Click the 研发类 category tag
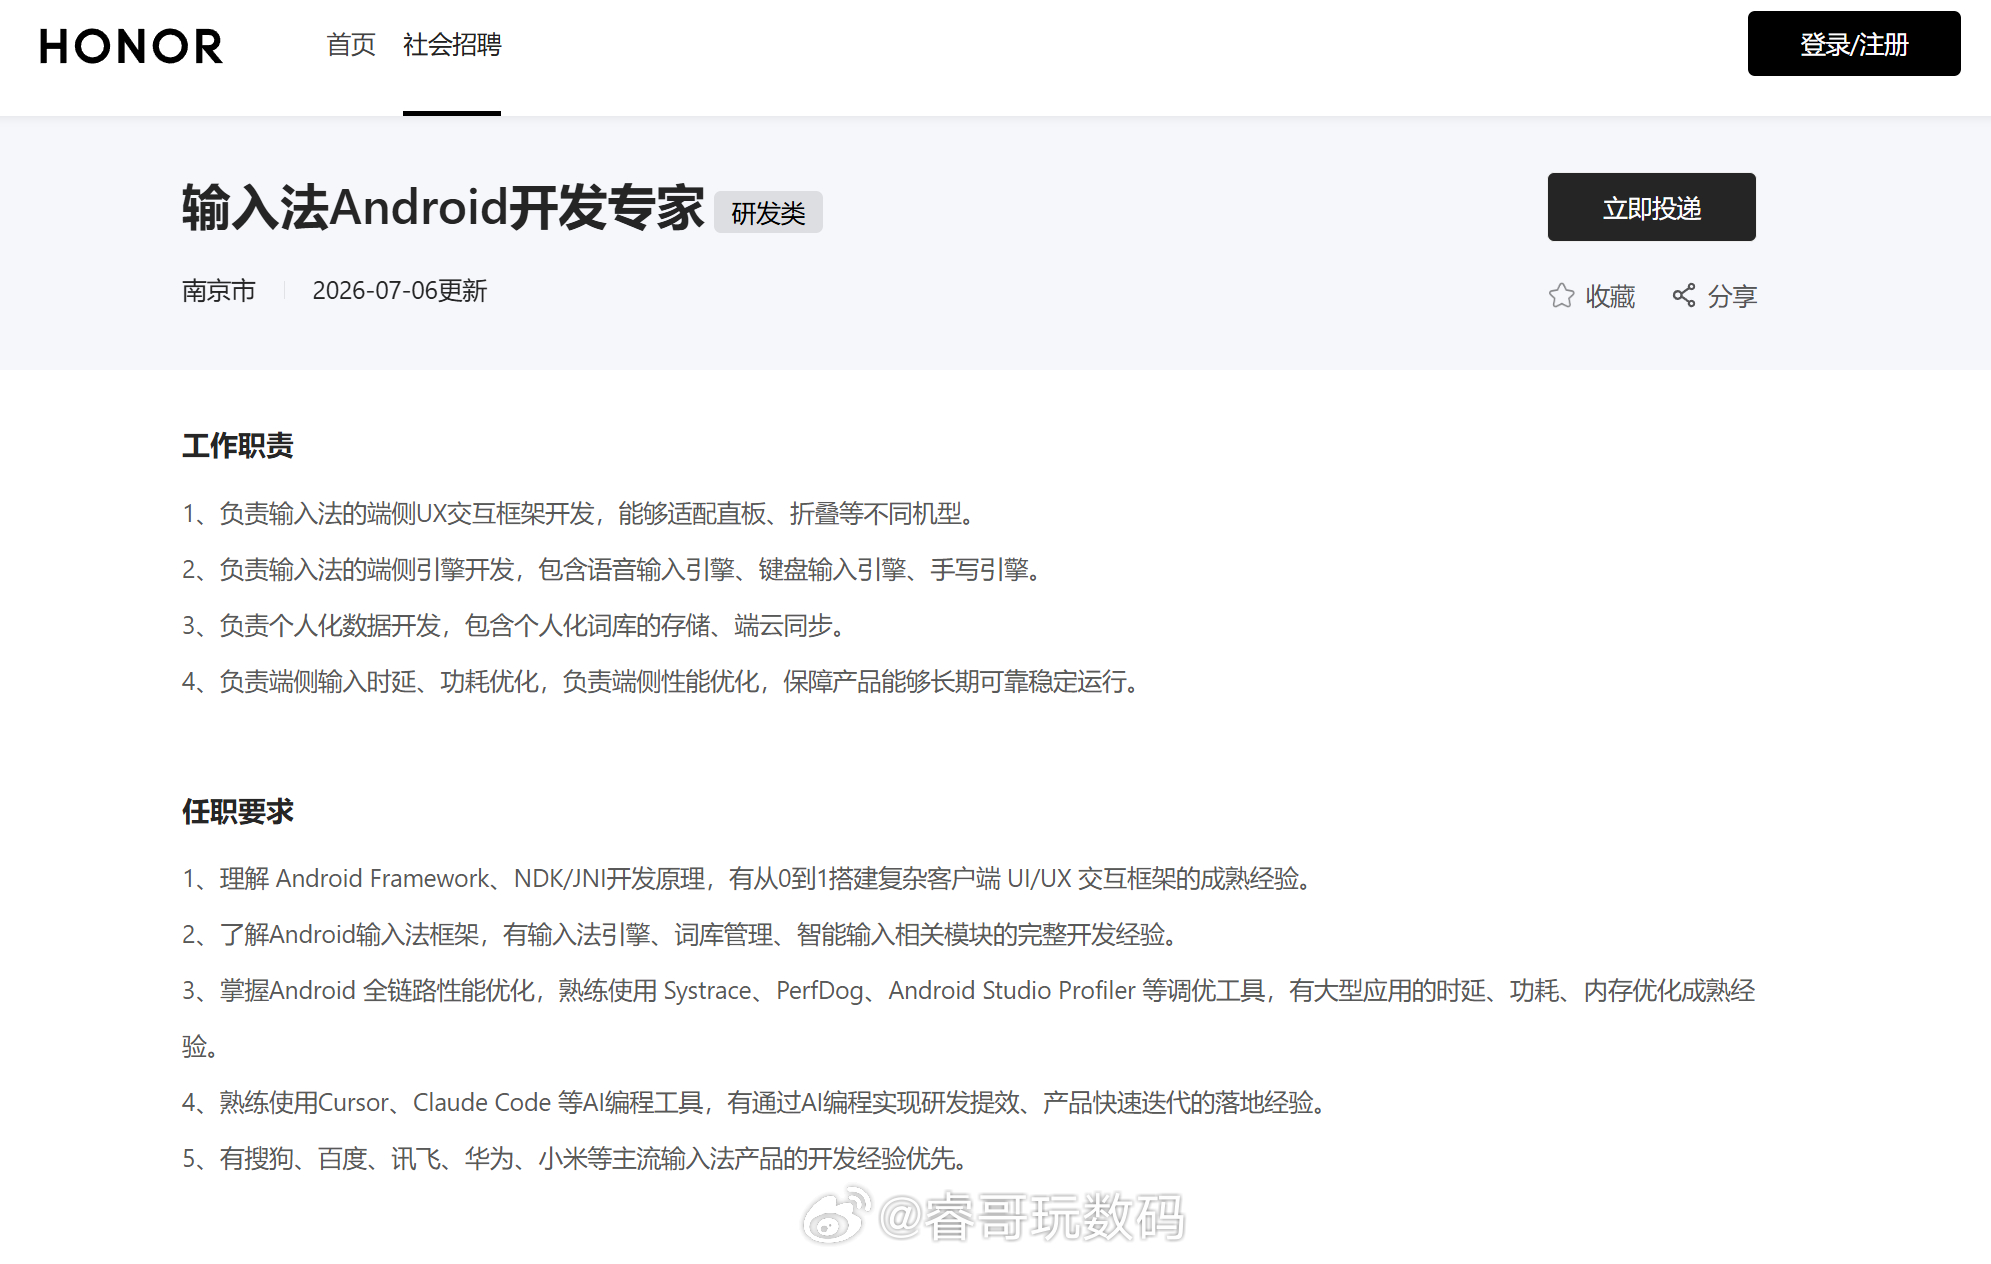1991x1264 pixels. 768,212
